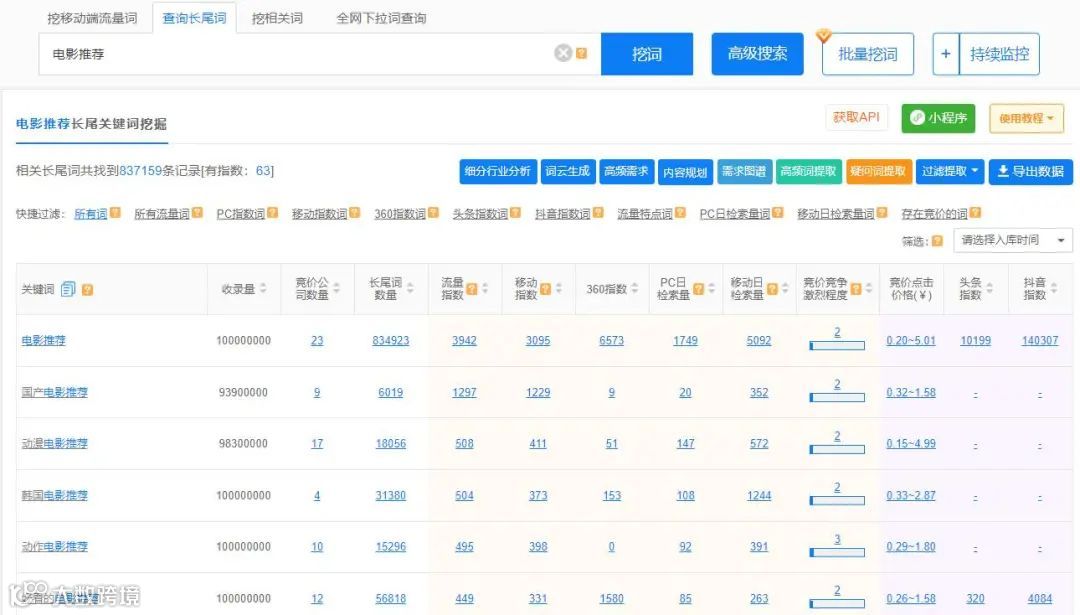Click price 0.20~5.01 in 电影推荐 row
This screenshot has width=1080, height=615.
pos(911,340)
